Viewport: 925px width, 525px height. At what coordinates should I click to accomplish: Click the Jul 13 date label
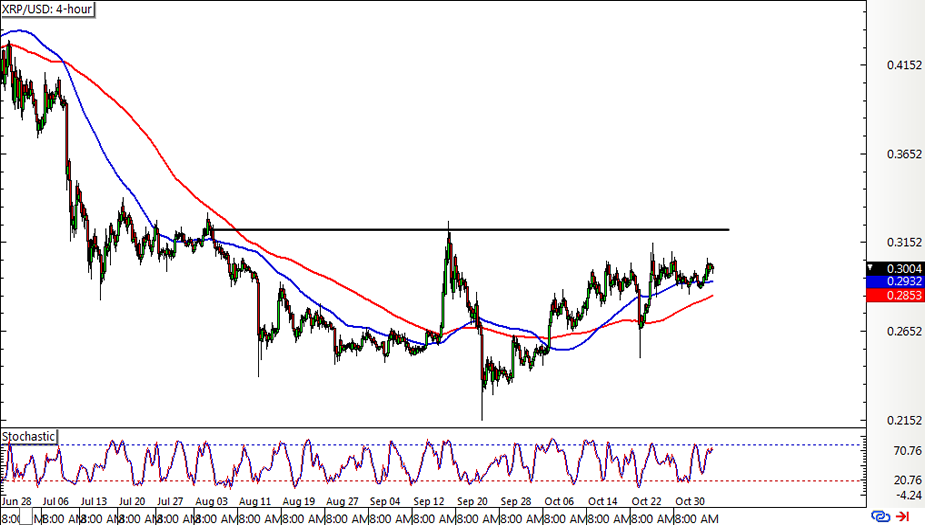(x=94, y=501)
